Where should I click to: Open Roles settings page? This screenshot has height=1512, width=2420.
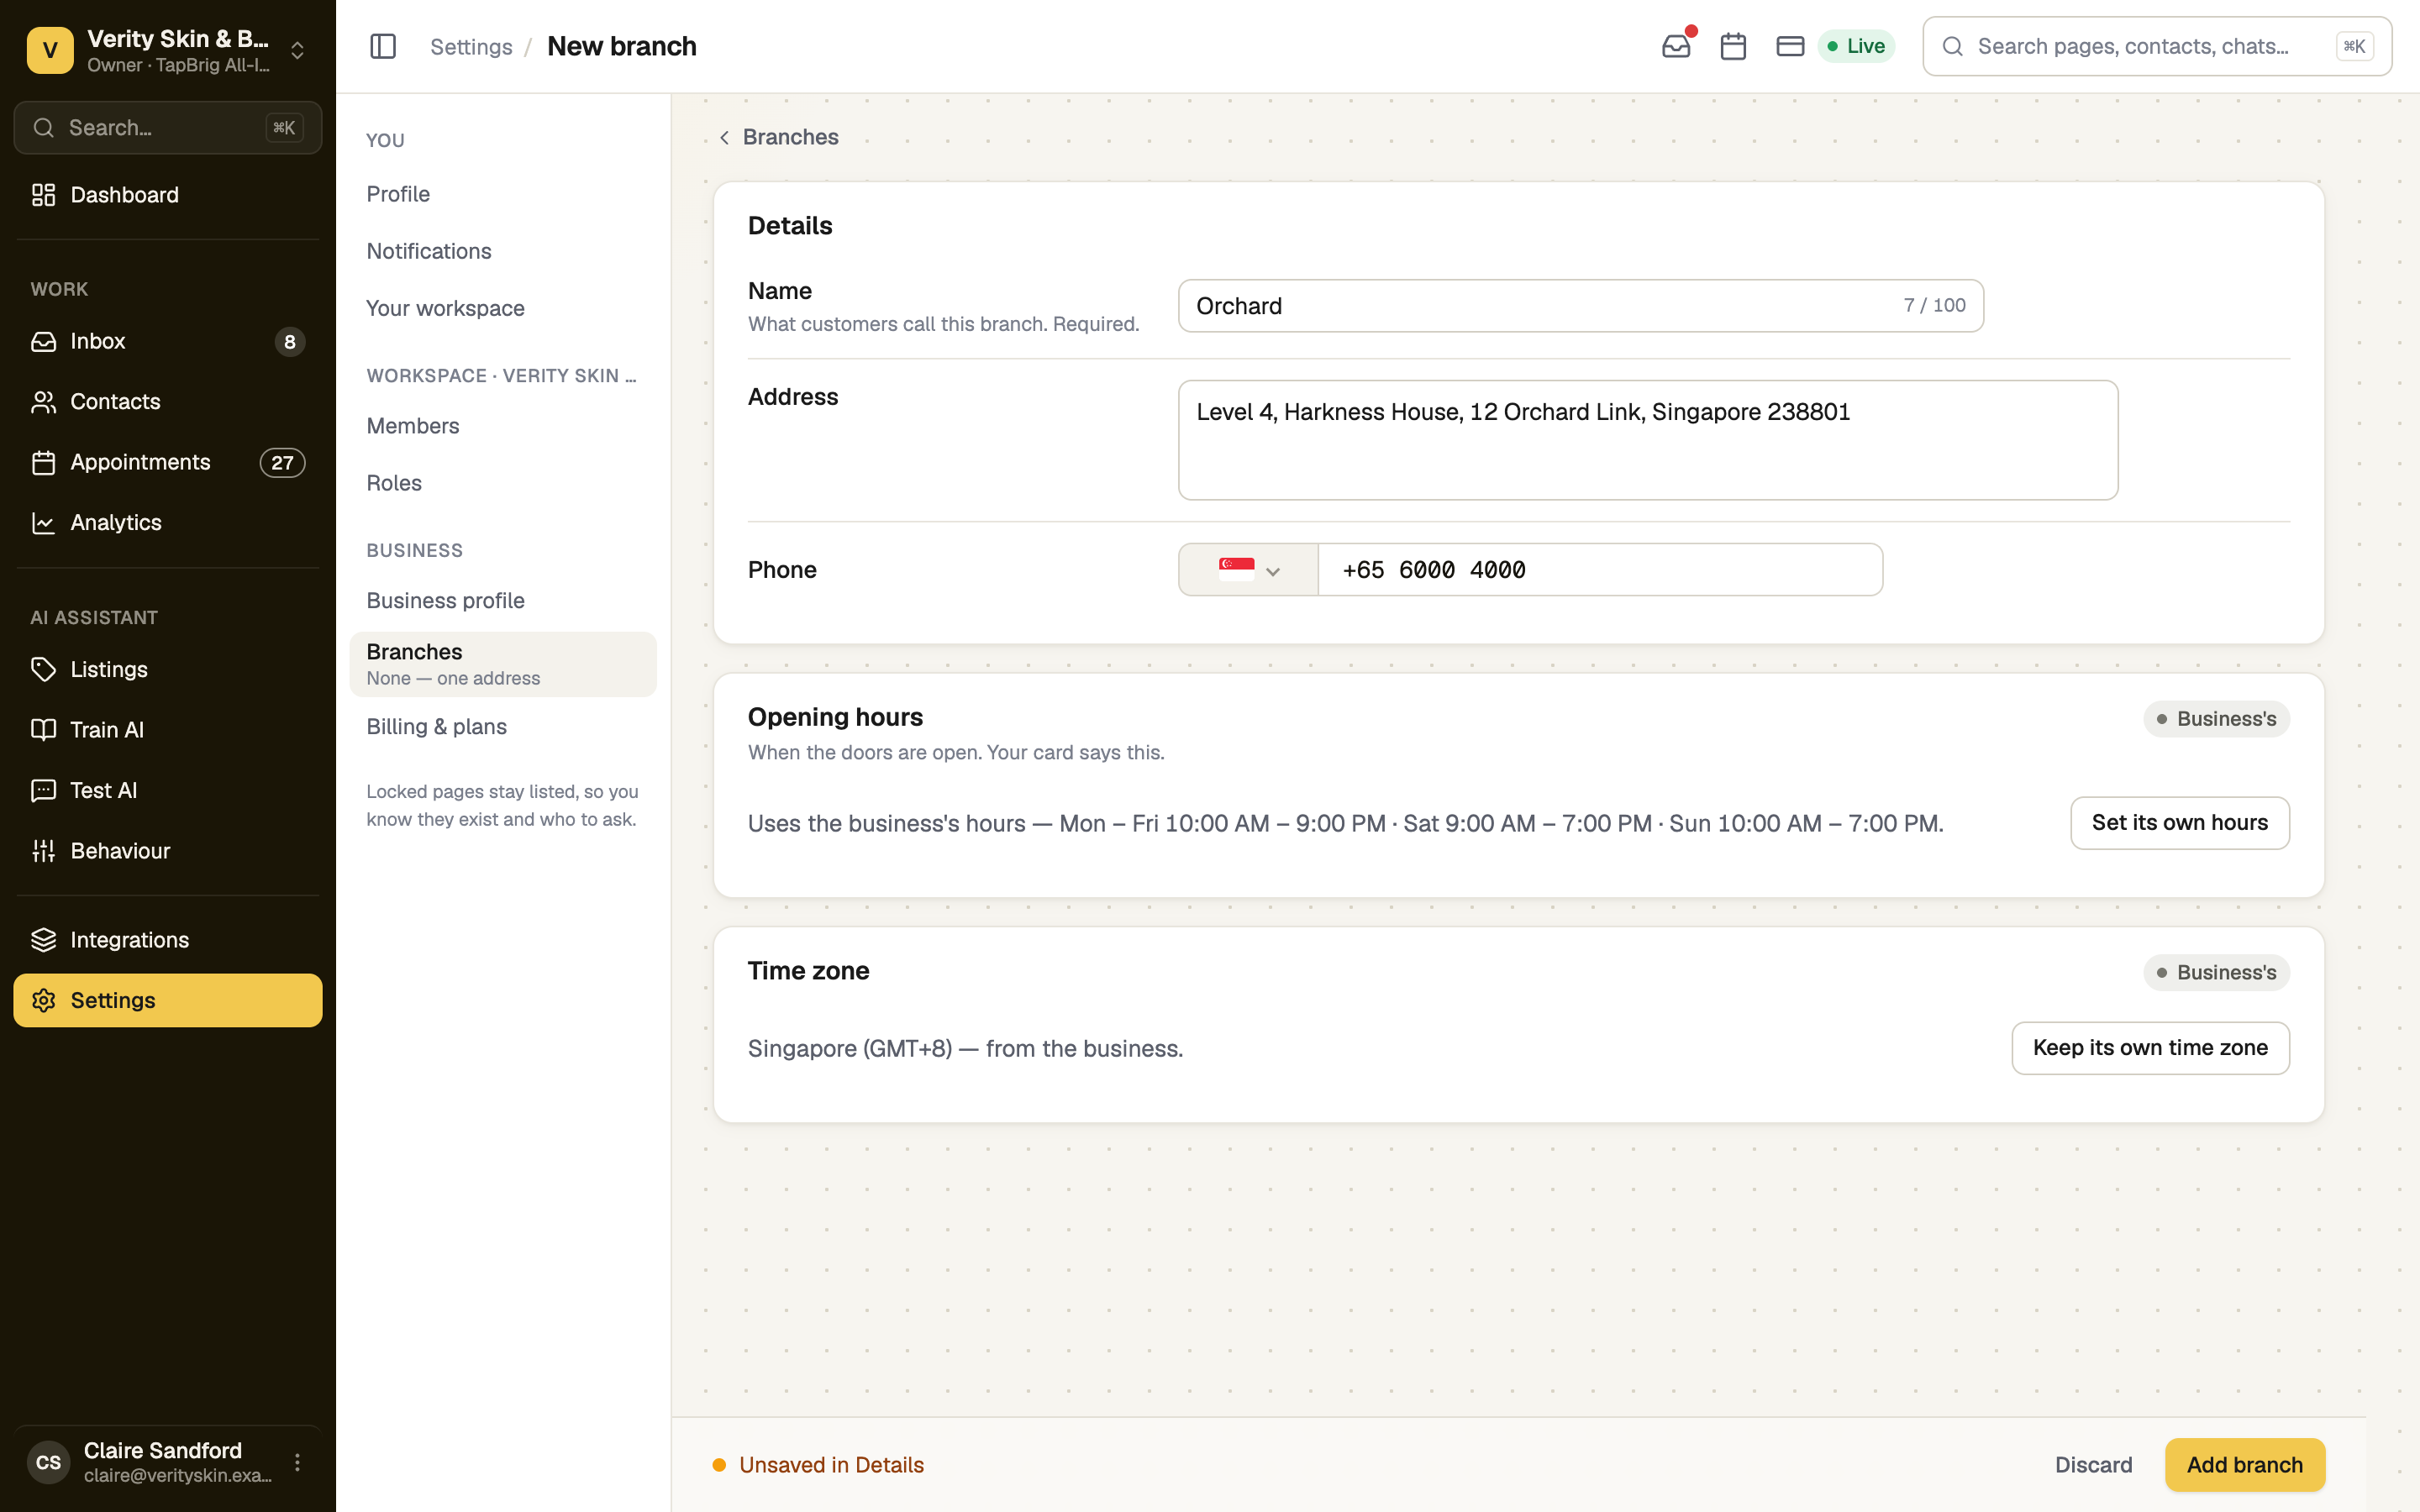tap(502, 483)
